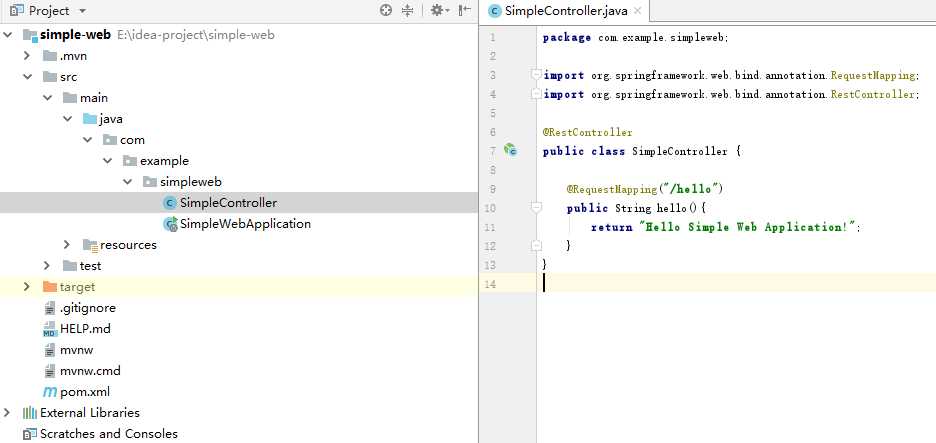This screenshot has height=443, width=936.
Task: Collapse the simpleweb package
Action: 127,182
